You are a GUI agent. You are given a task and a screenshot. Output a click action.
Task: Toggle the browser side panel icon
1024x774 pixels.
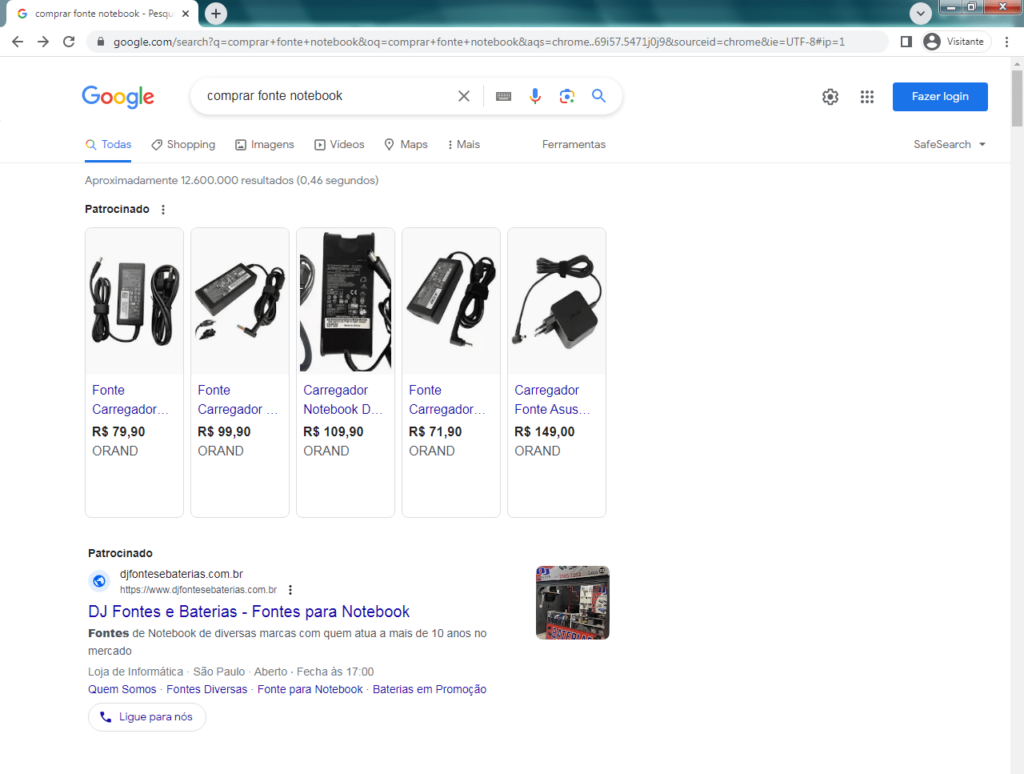pos(906,42)
